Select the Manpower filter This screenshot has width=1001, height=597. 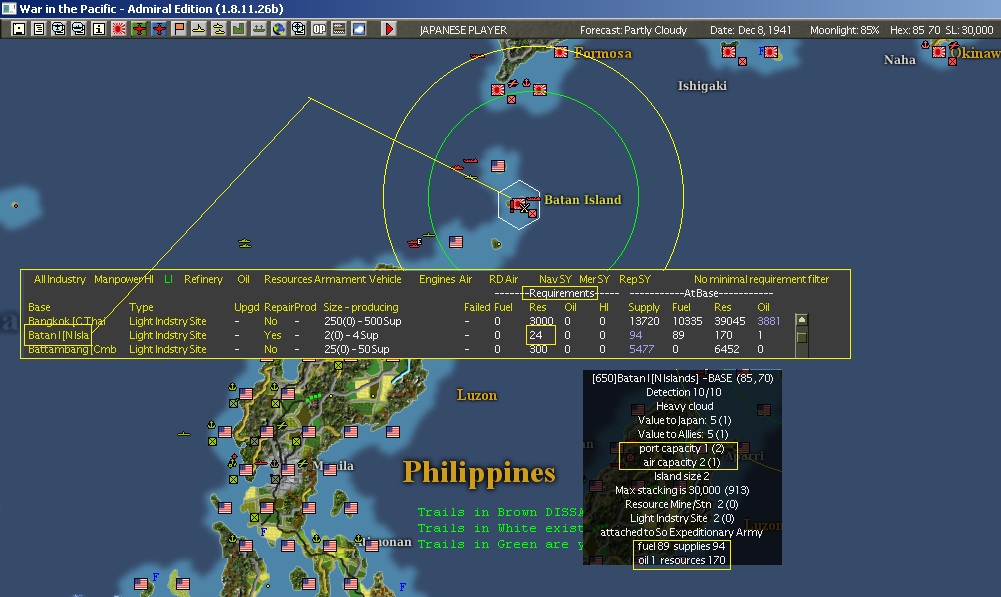coord(119,279)
